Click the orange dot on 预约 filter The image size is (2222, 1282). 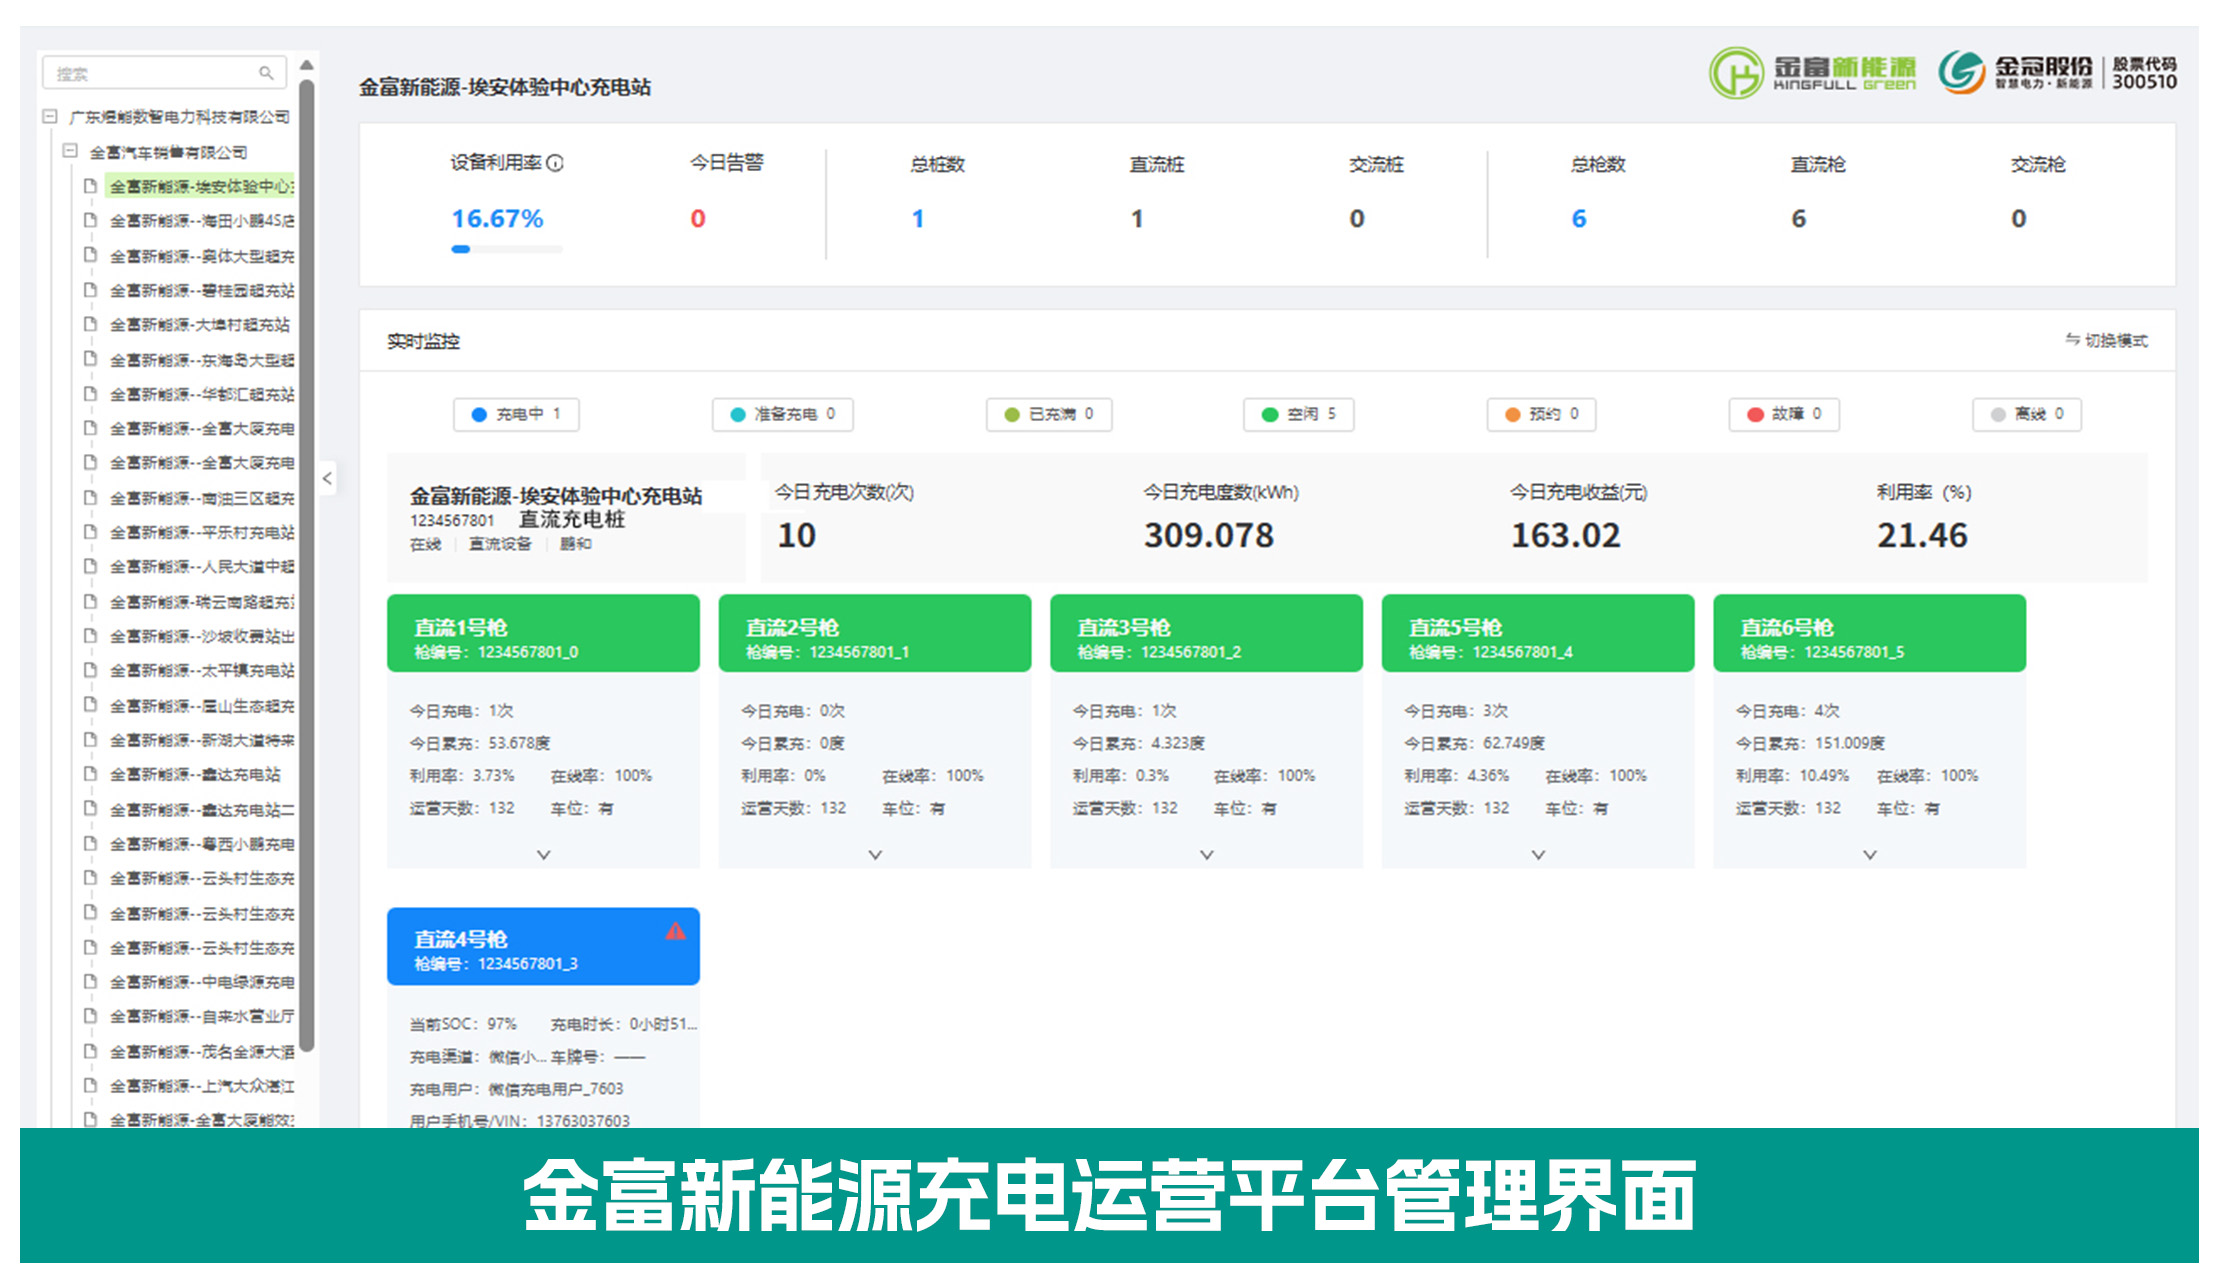[x=1512, y=414]
